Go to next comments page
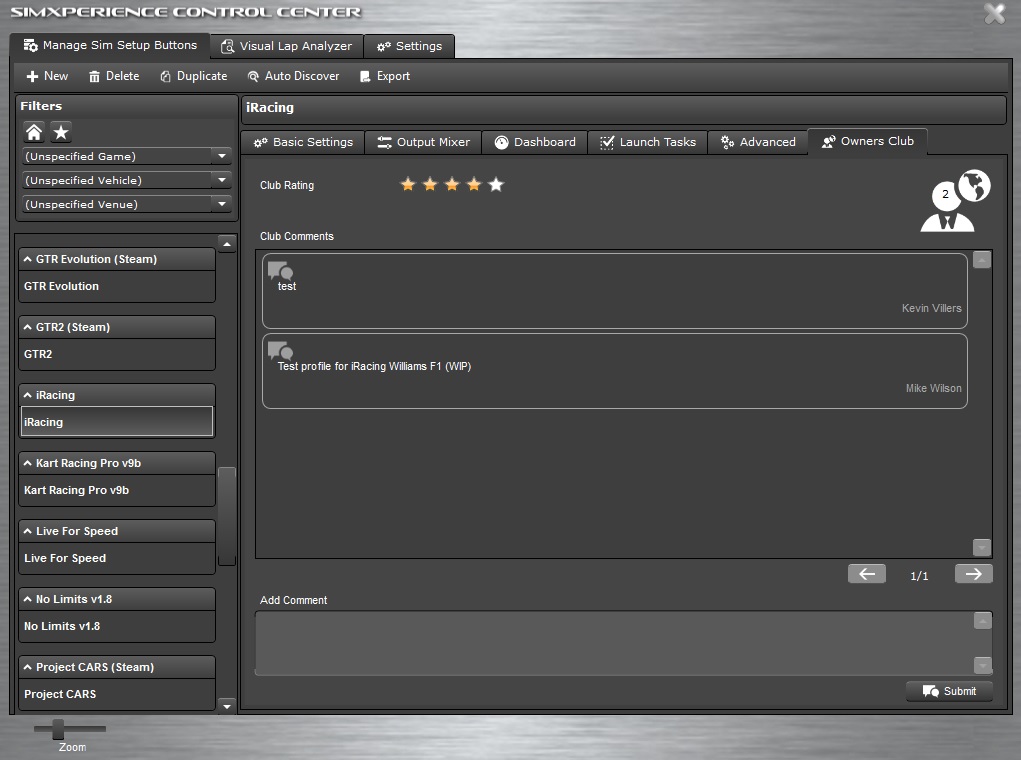Image resolution: width=1021 pixels, height=760 pixels. point(973,574)
